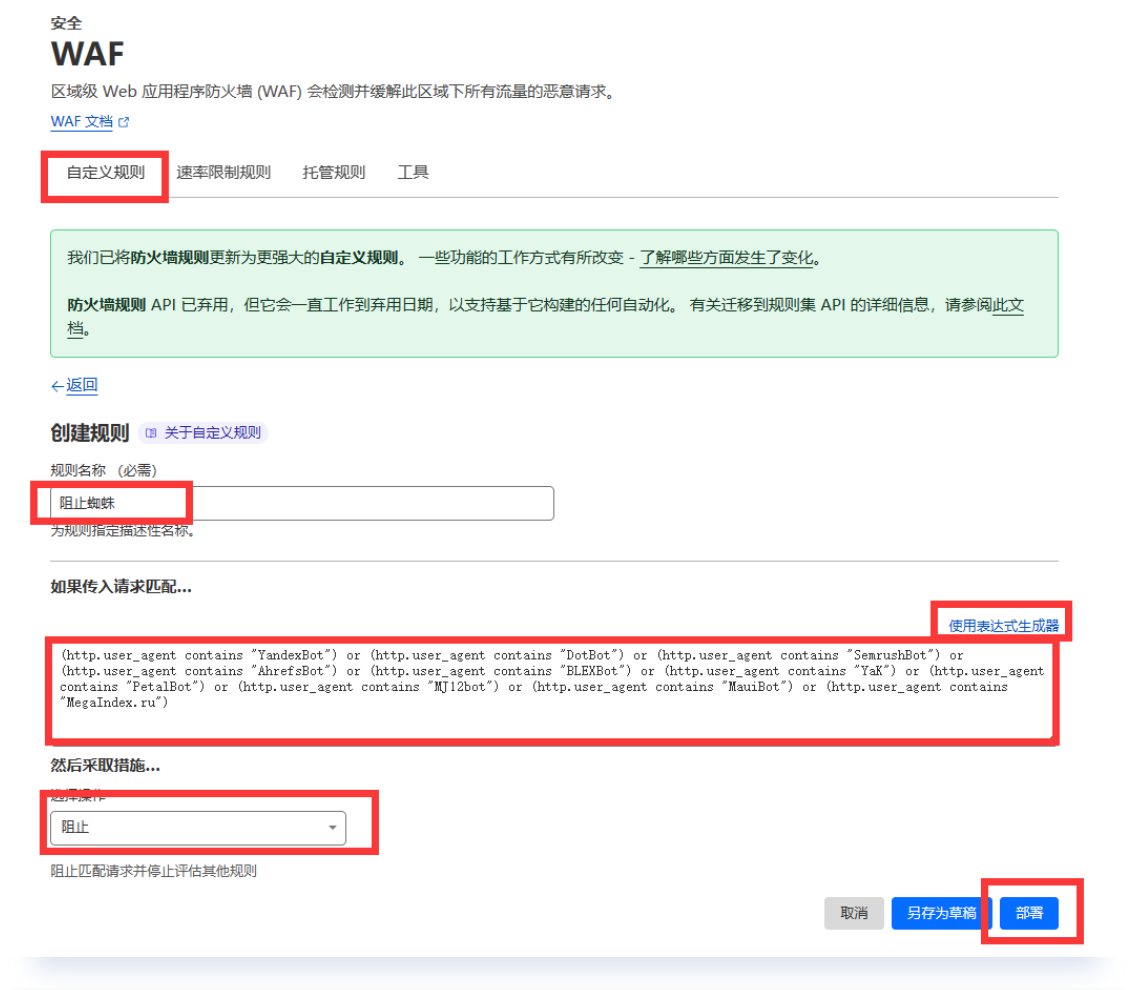This screenshot has height=990, width=1131.
Task: Focus the 规则名称 input field
Action: click(302, 503)
